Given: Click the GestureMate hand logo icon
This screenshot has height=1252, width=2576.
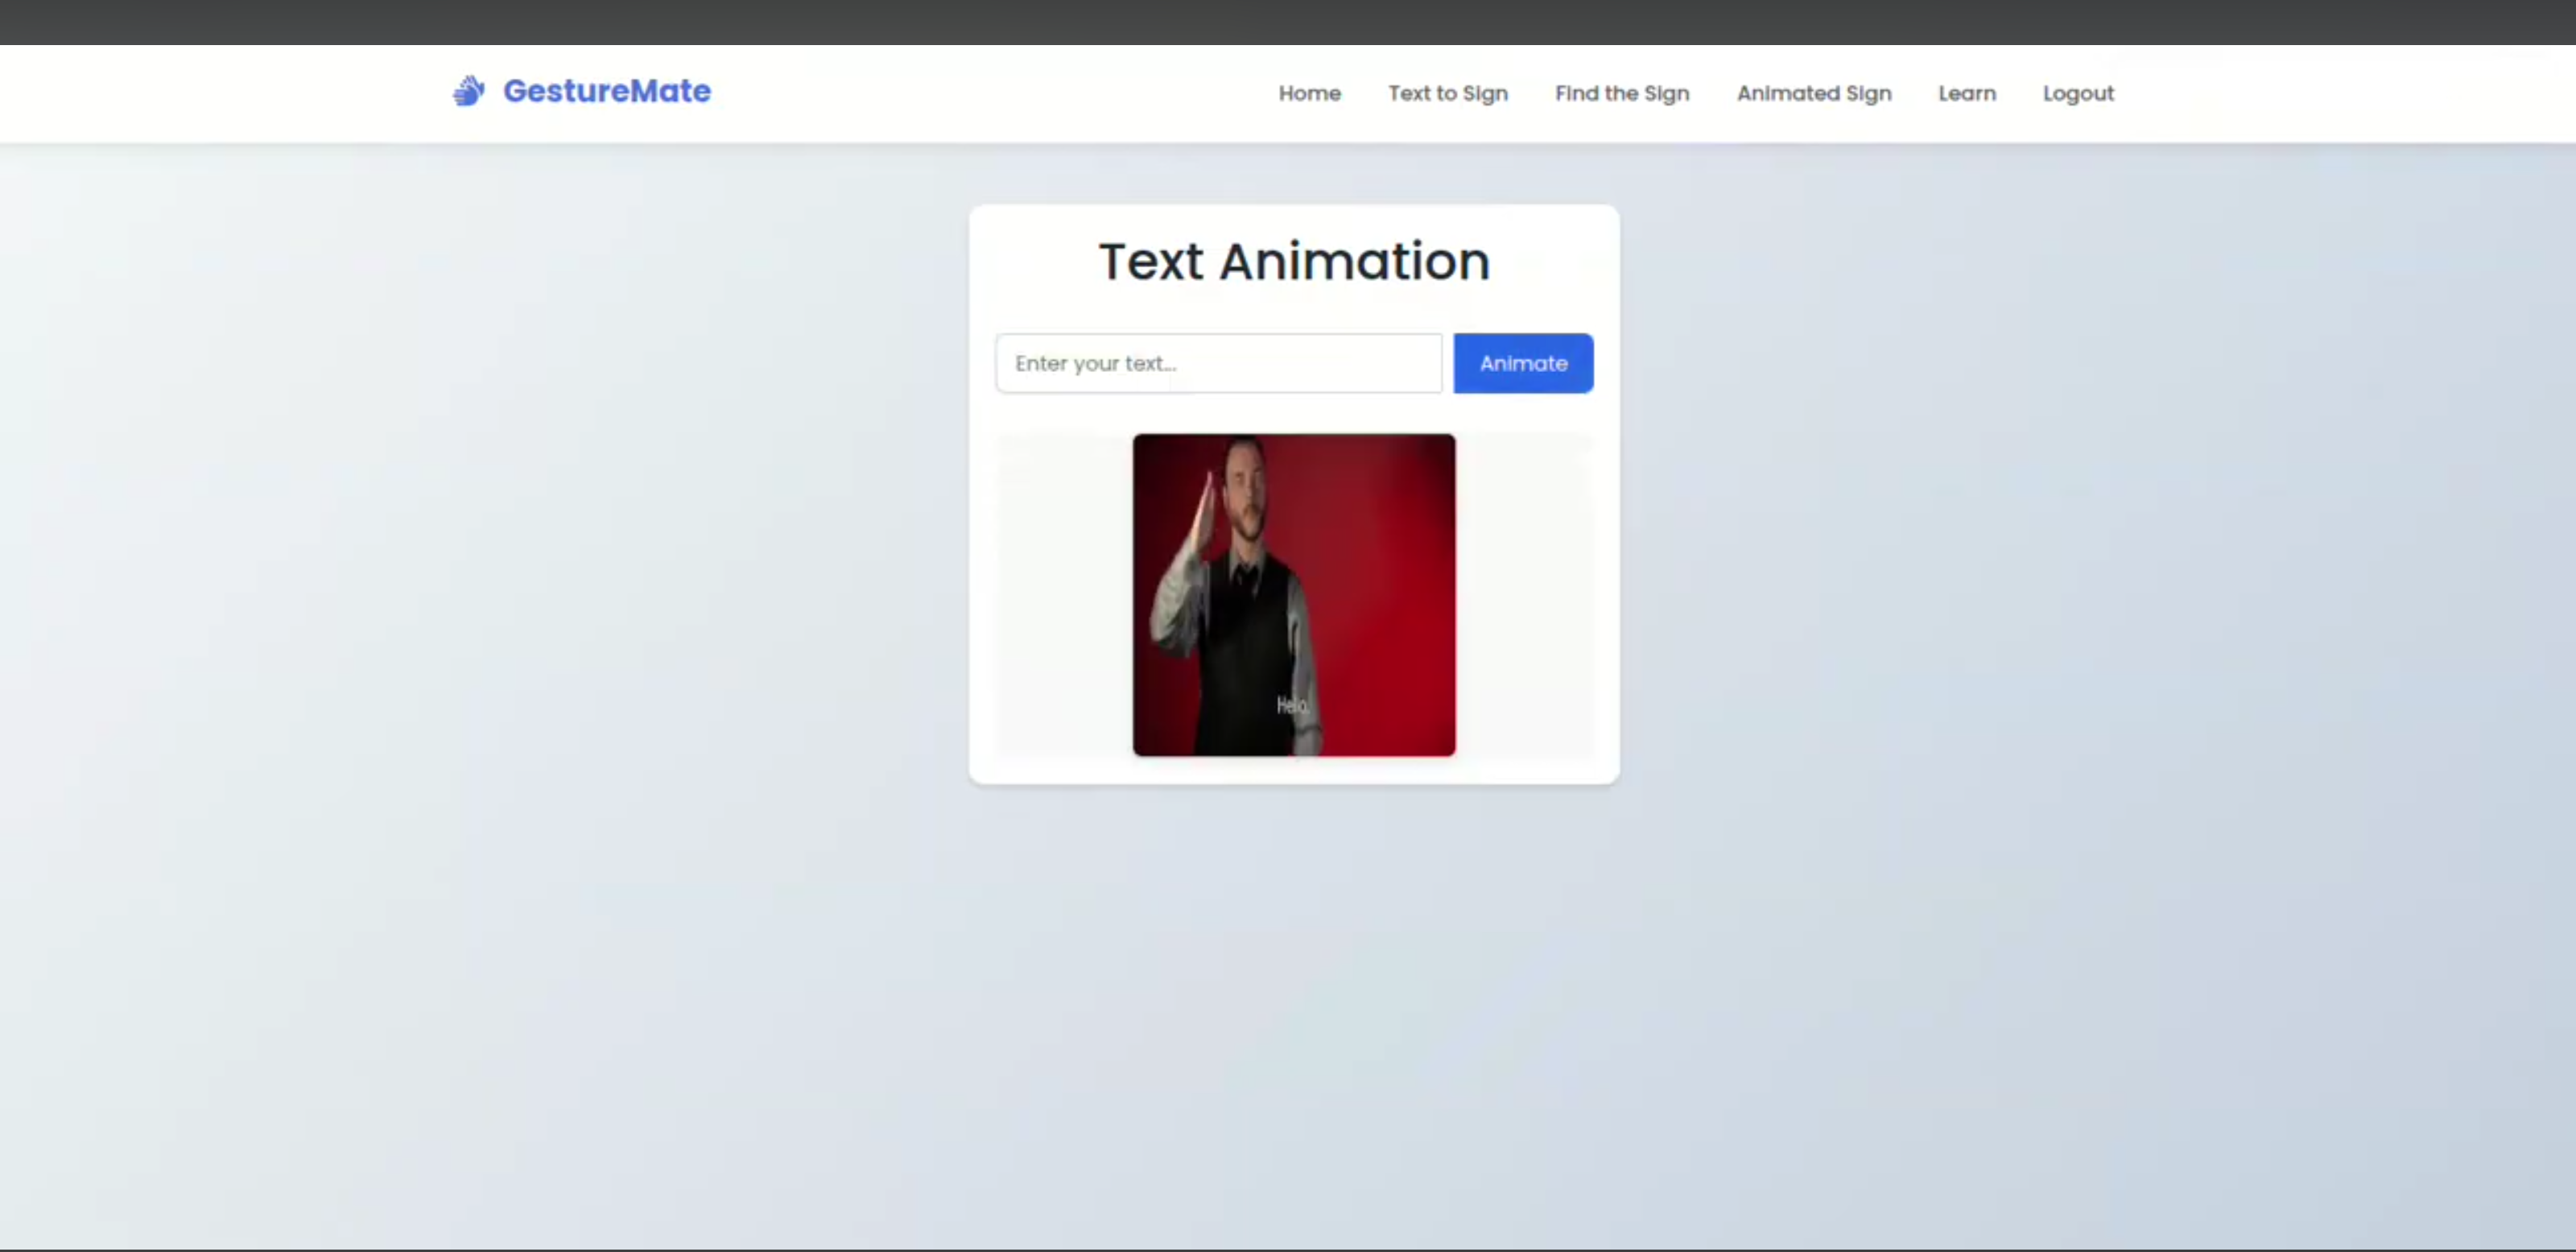Looking at the screenshot, I should pyautogui.click(x=469, y=91).
